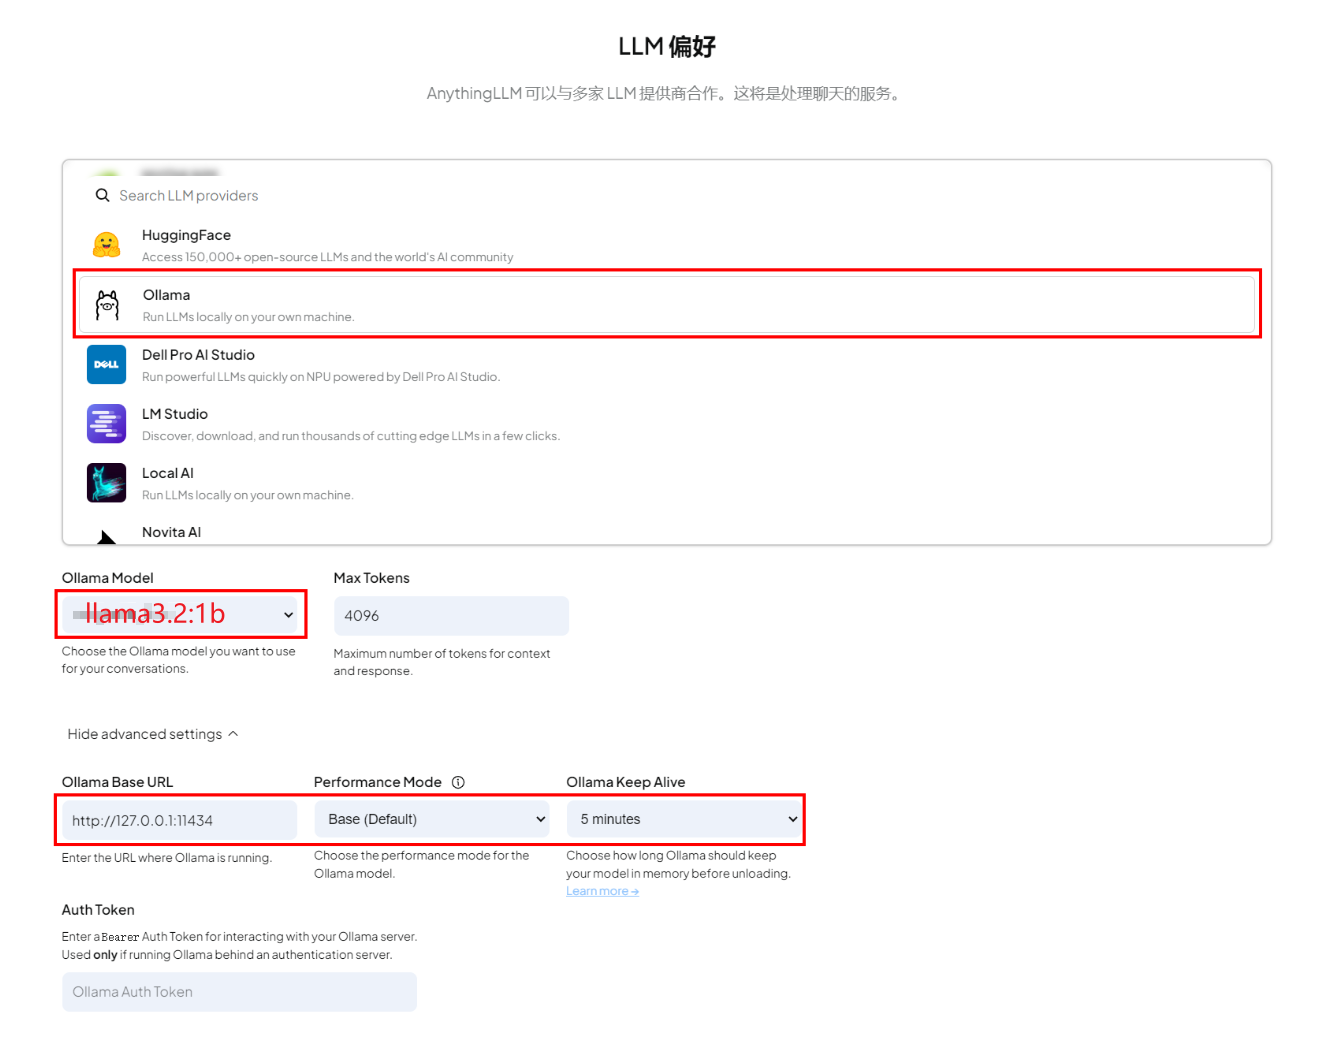1325x1058 pixels.
Task: Select HuggingFace as LLM provider
Action: (x=667, y=245)
